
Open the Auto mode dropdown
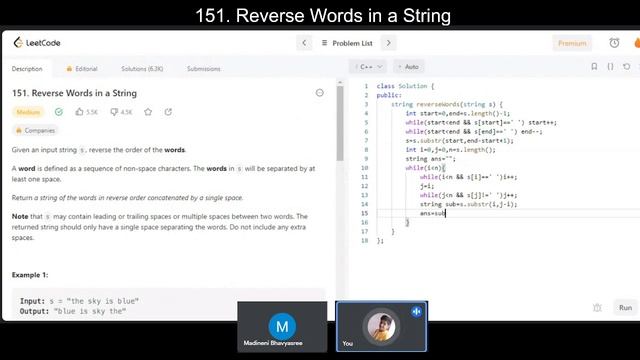coord(409,67)
